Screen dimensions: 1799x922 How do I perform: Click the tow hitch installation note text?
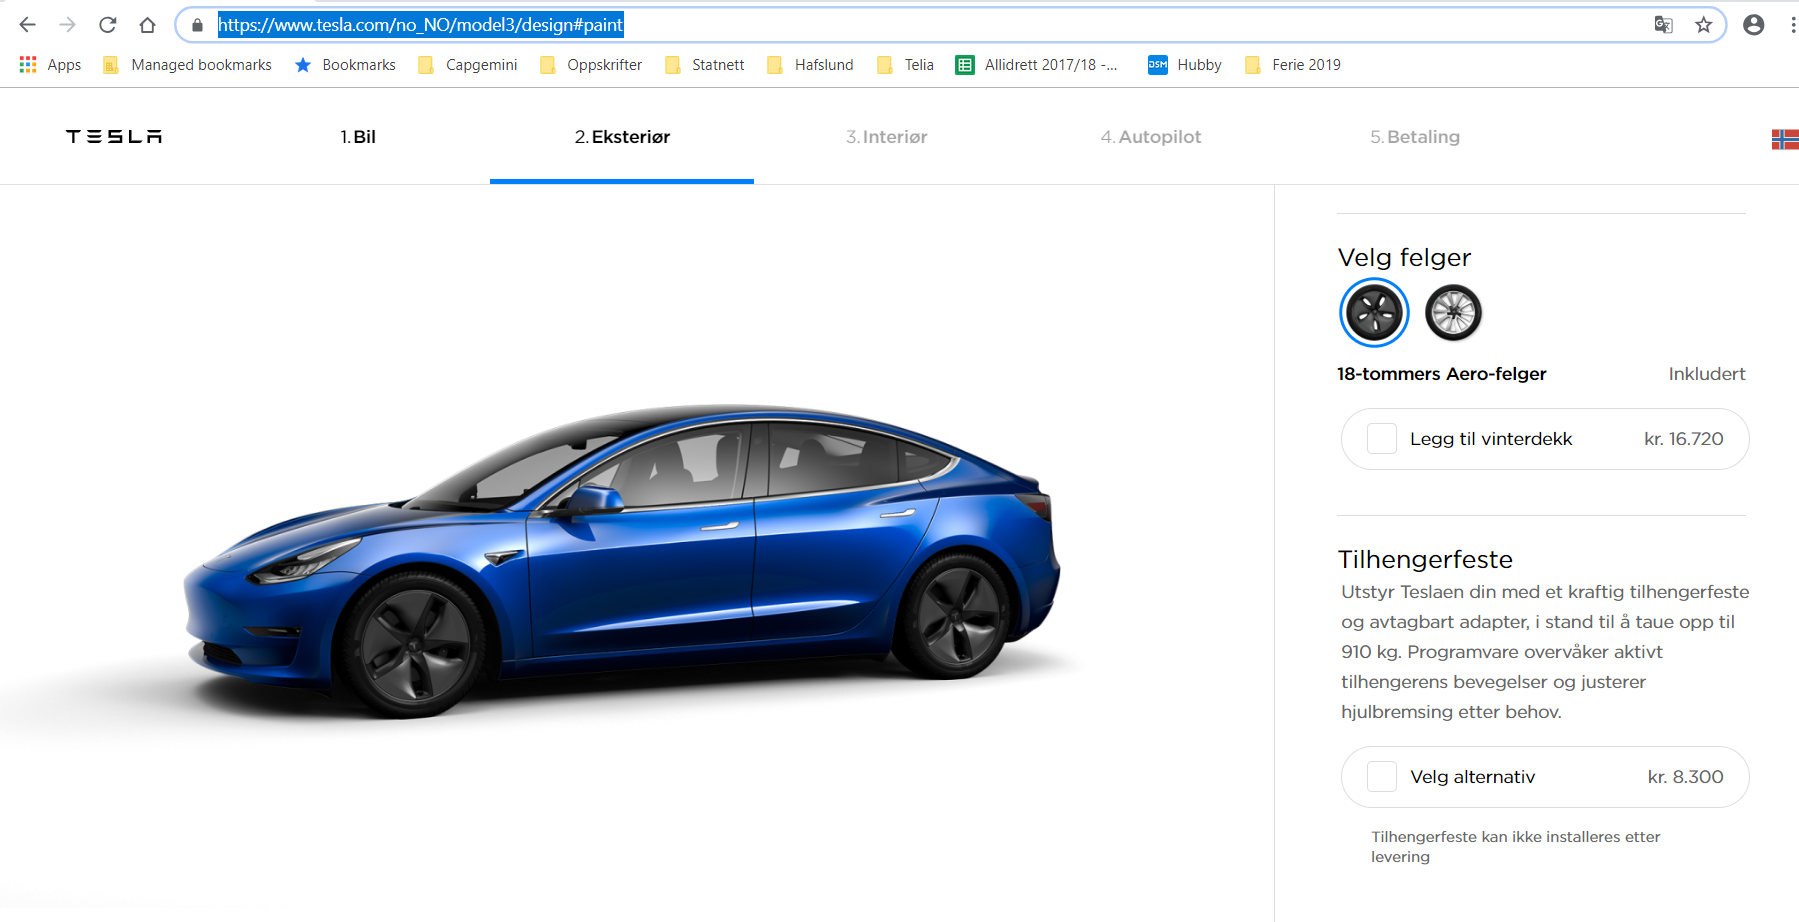1515,847
